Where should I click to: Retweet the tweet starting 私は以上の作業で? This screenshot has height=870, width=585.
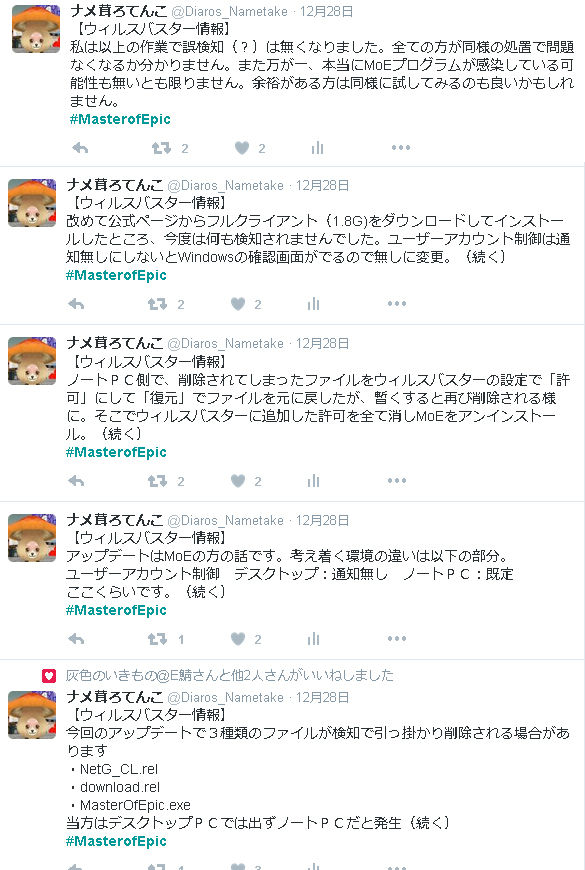click(162, 148)
